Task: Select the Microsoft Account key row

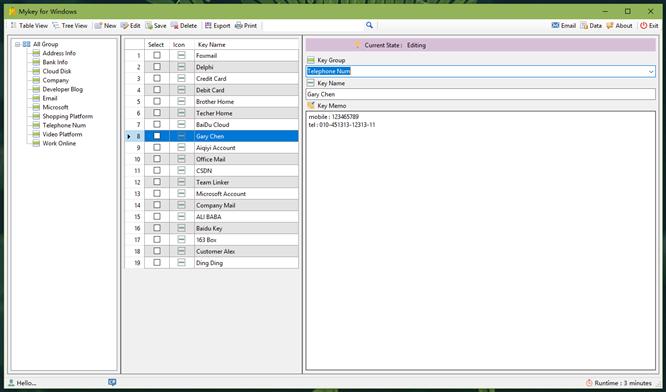Action: (x=246, y=194)
